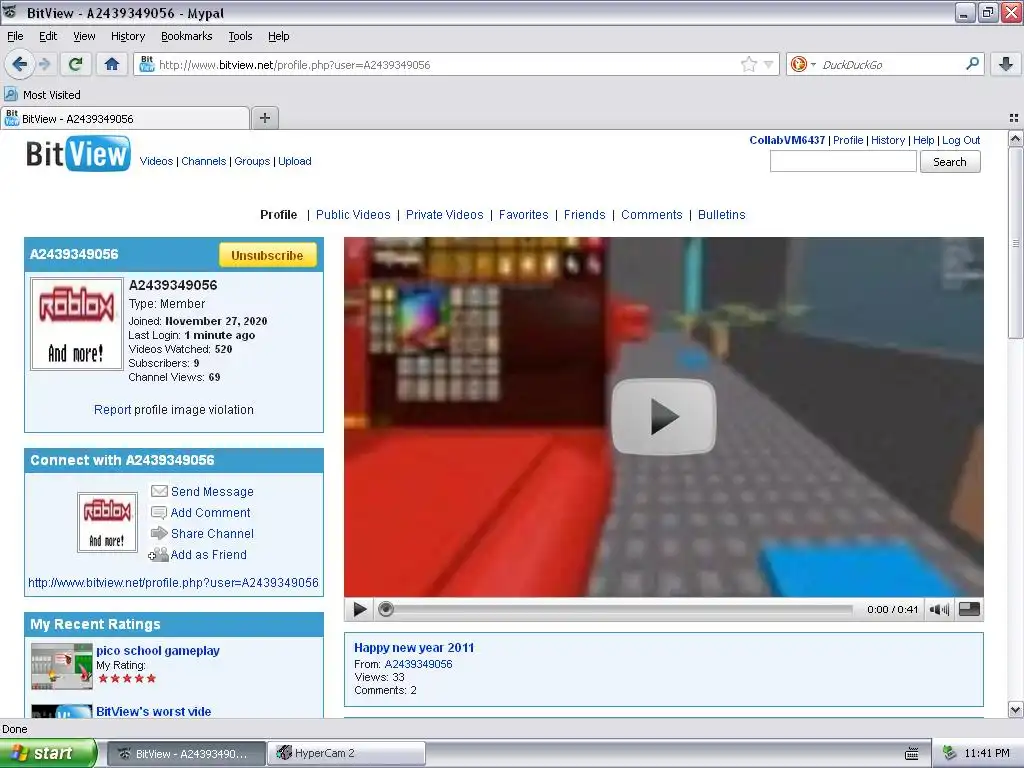
Task: Go back with the browser Back arrow
Action: click(19, 64)
